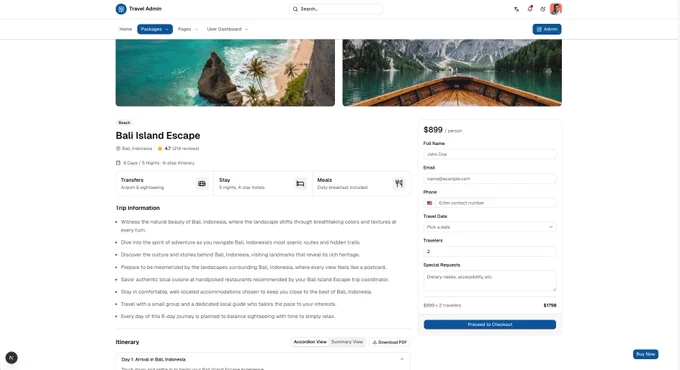680x370 pixels.
Task: Open the user avatar profile menu
Action: pos(556,9)
